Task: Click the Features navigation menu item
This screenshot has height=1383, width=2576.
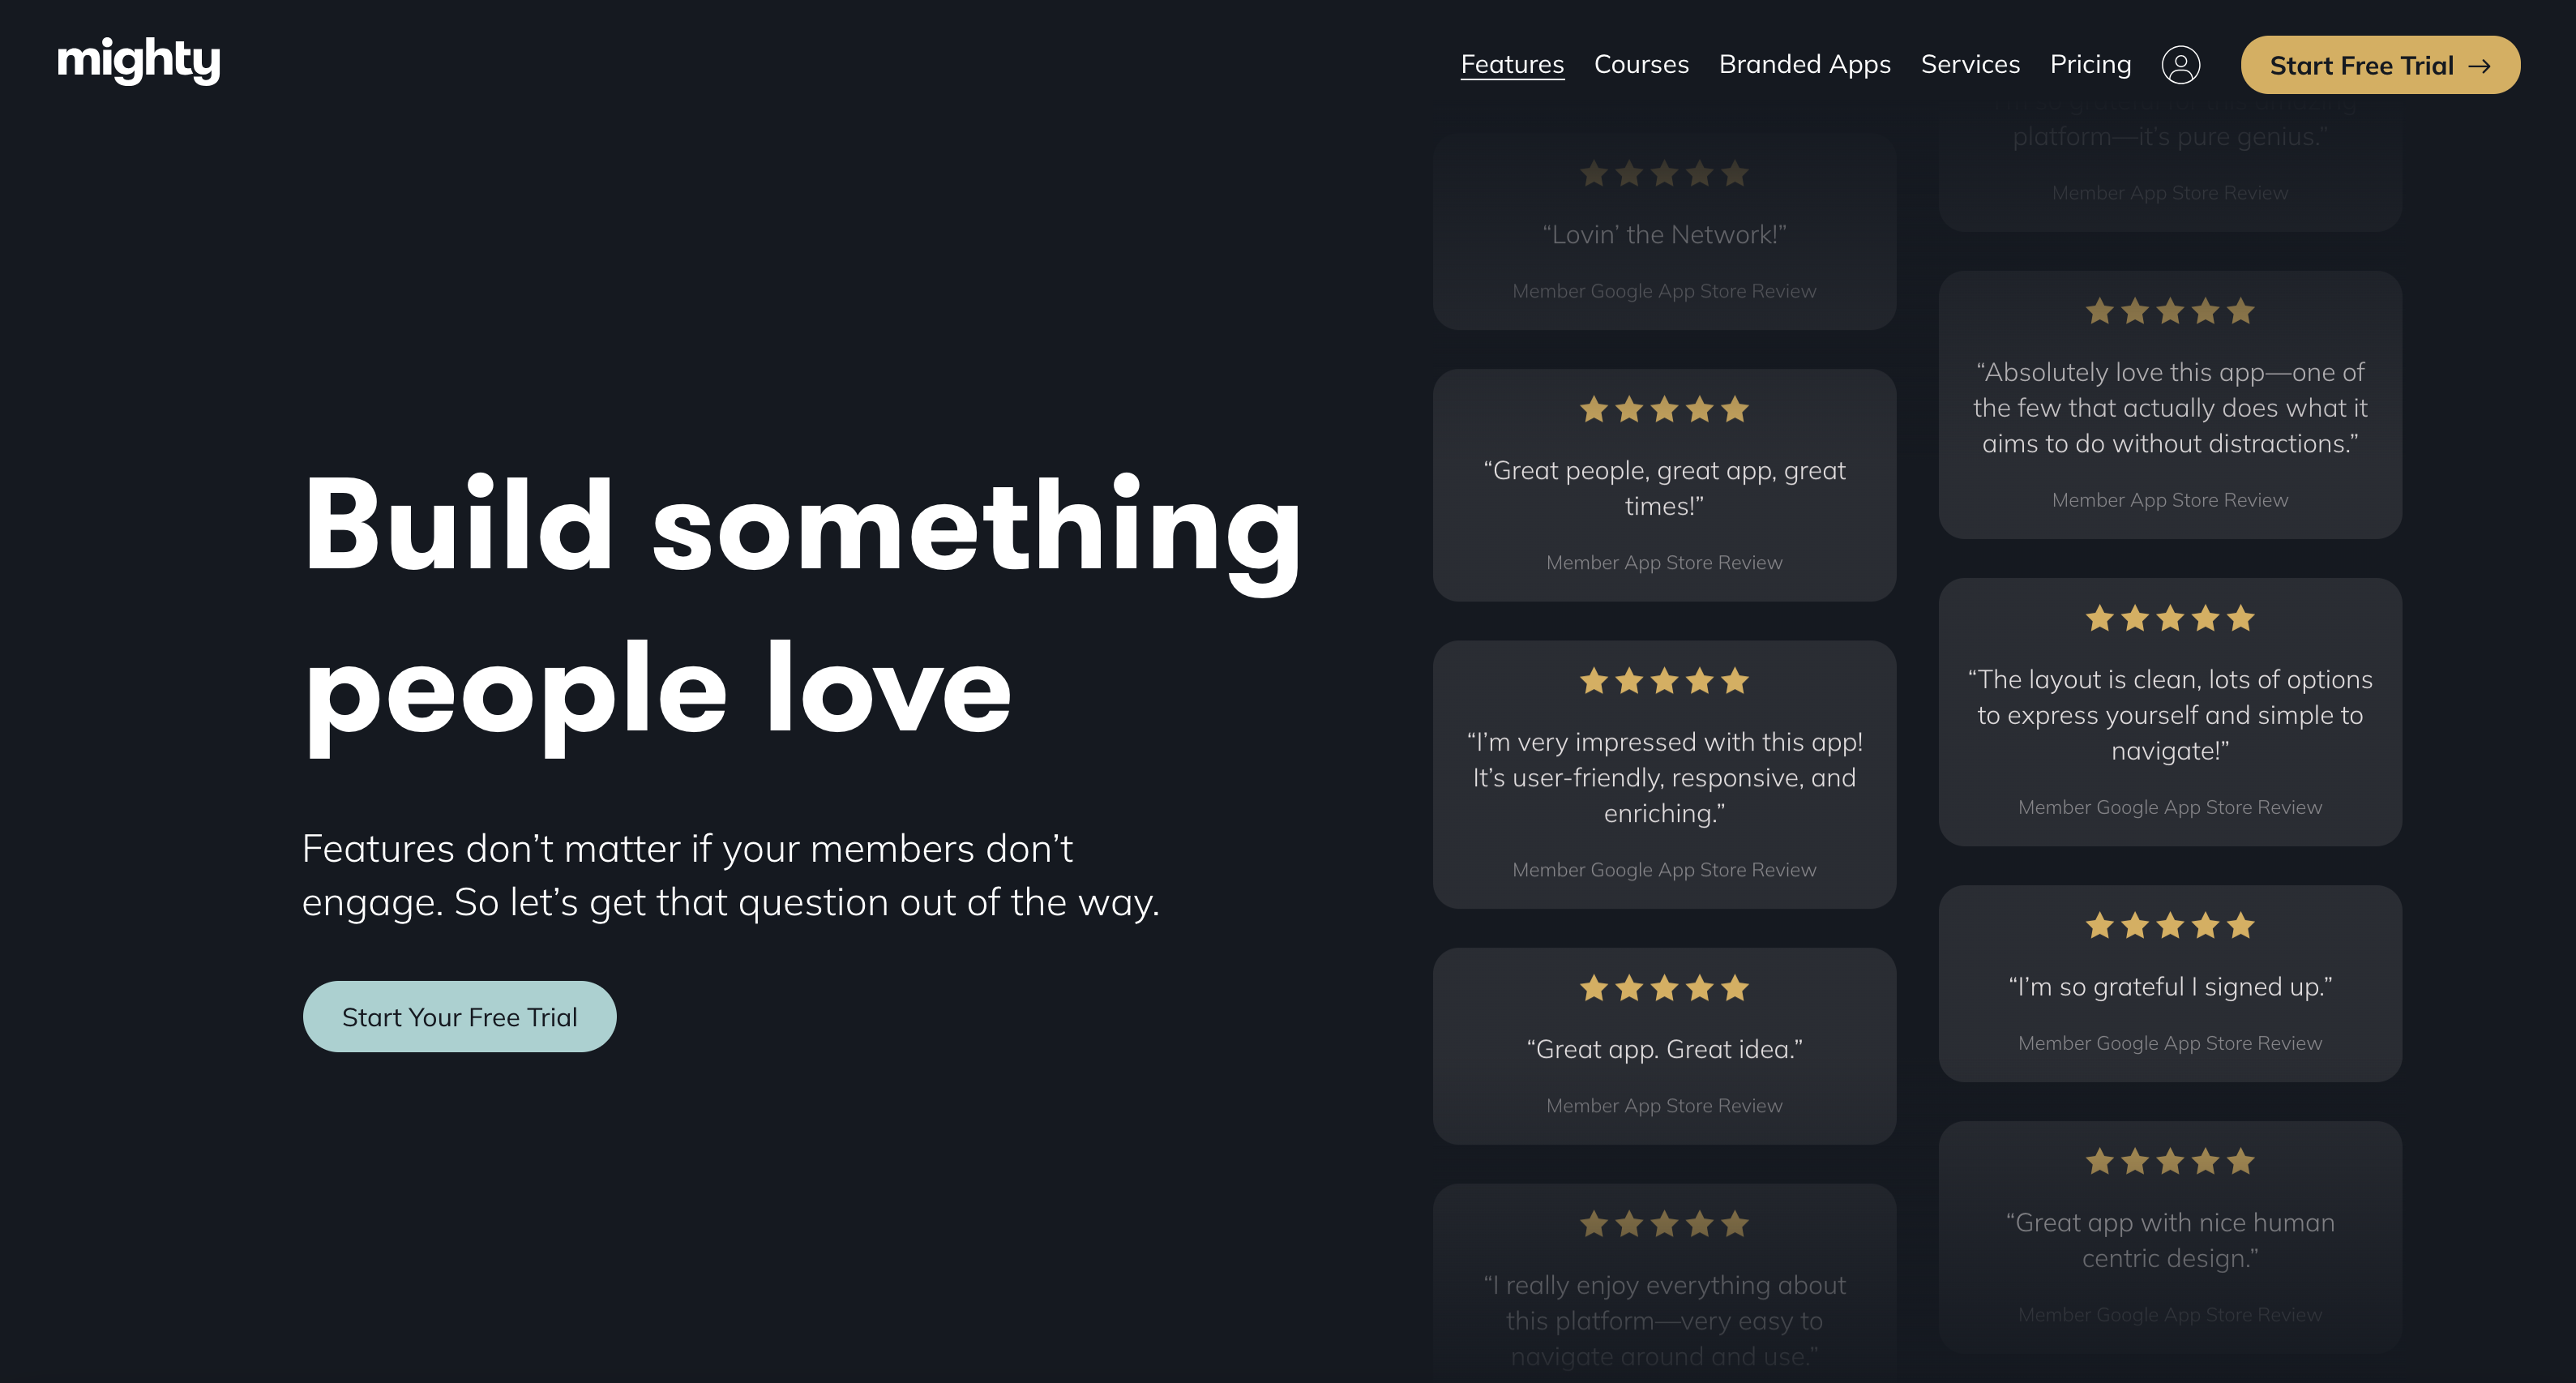Action: pos(1511,63)
